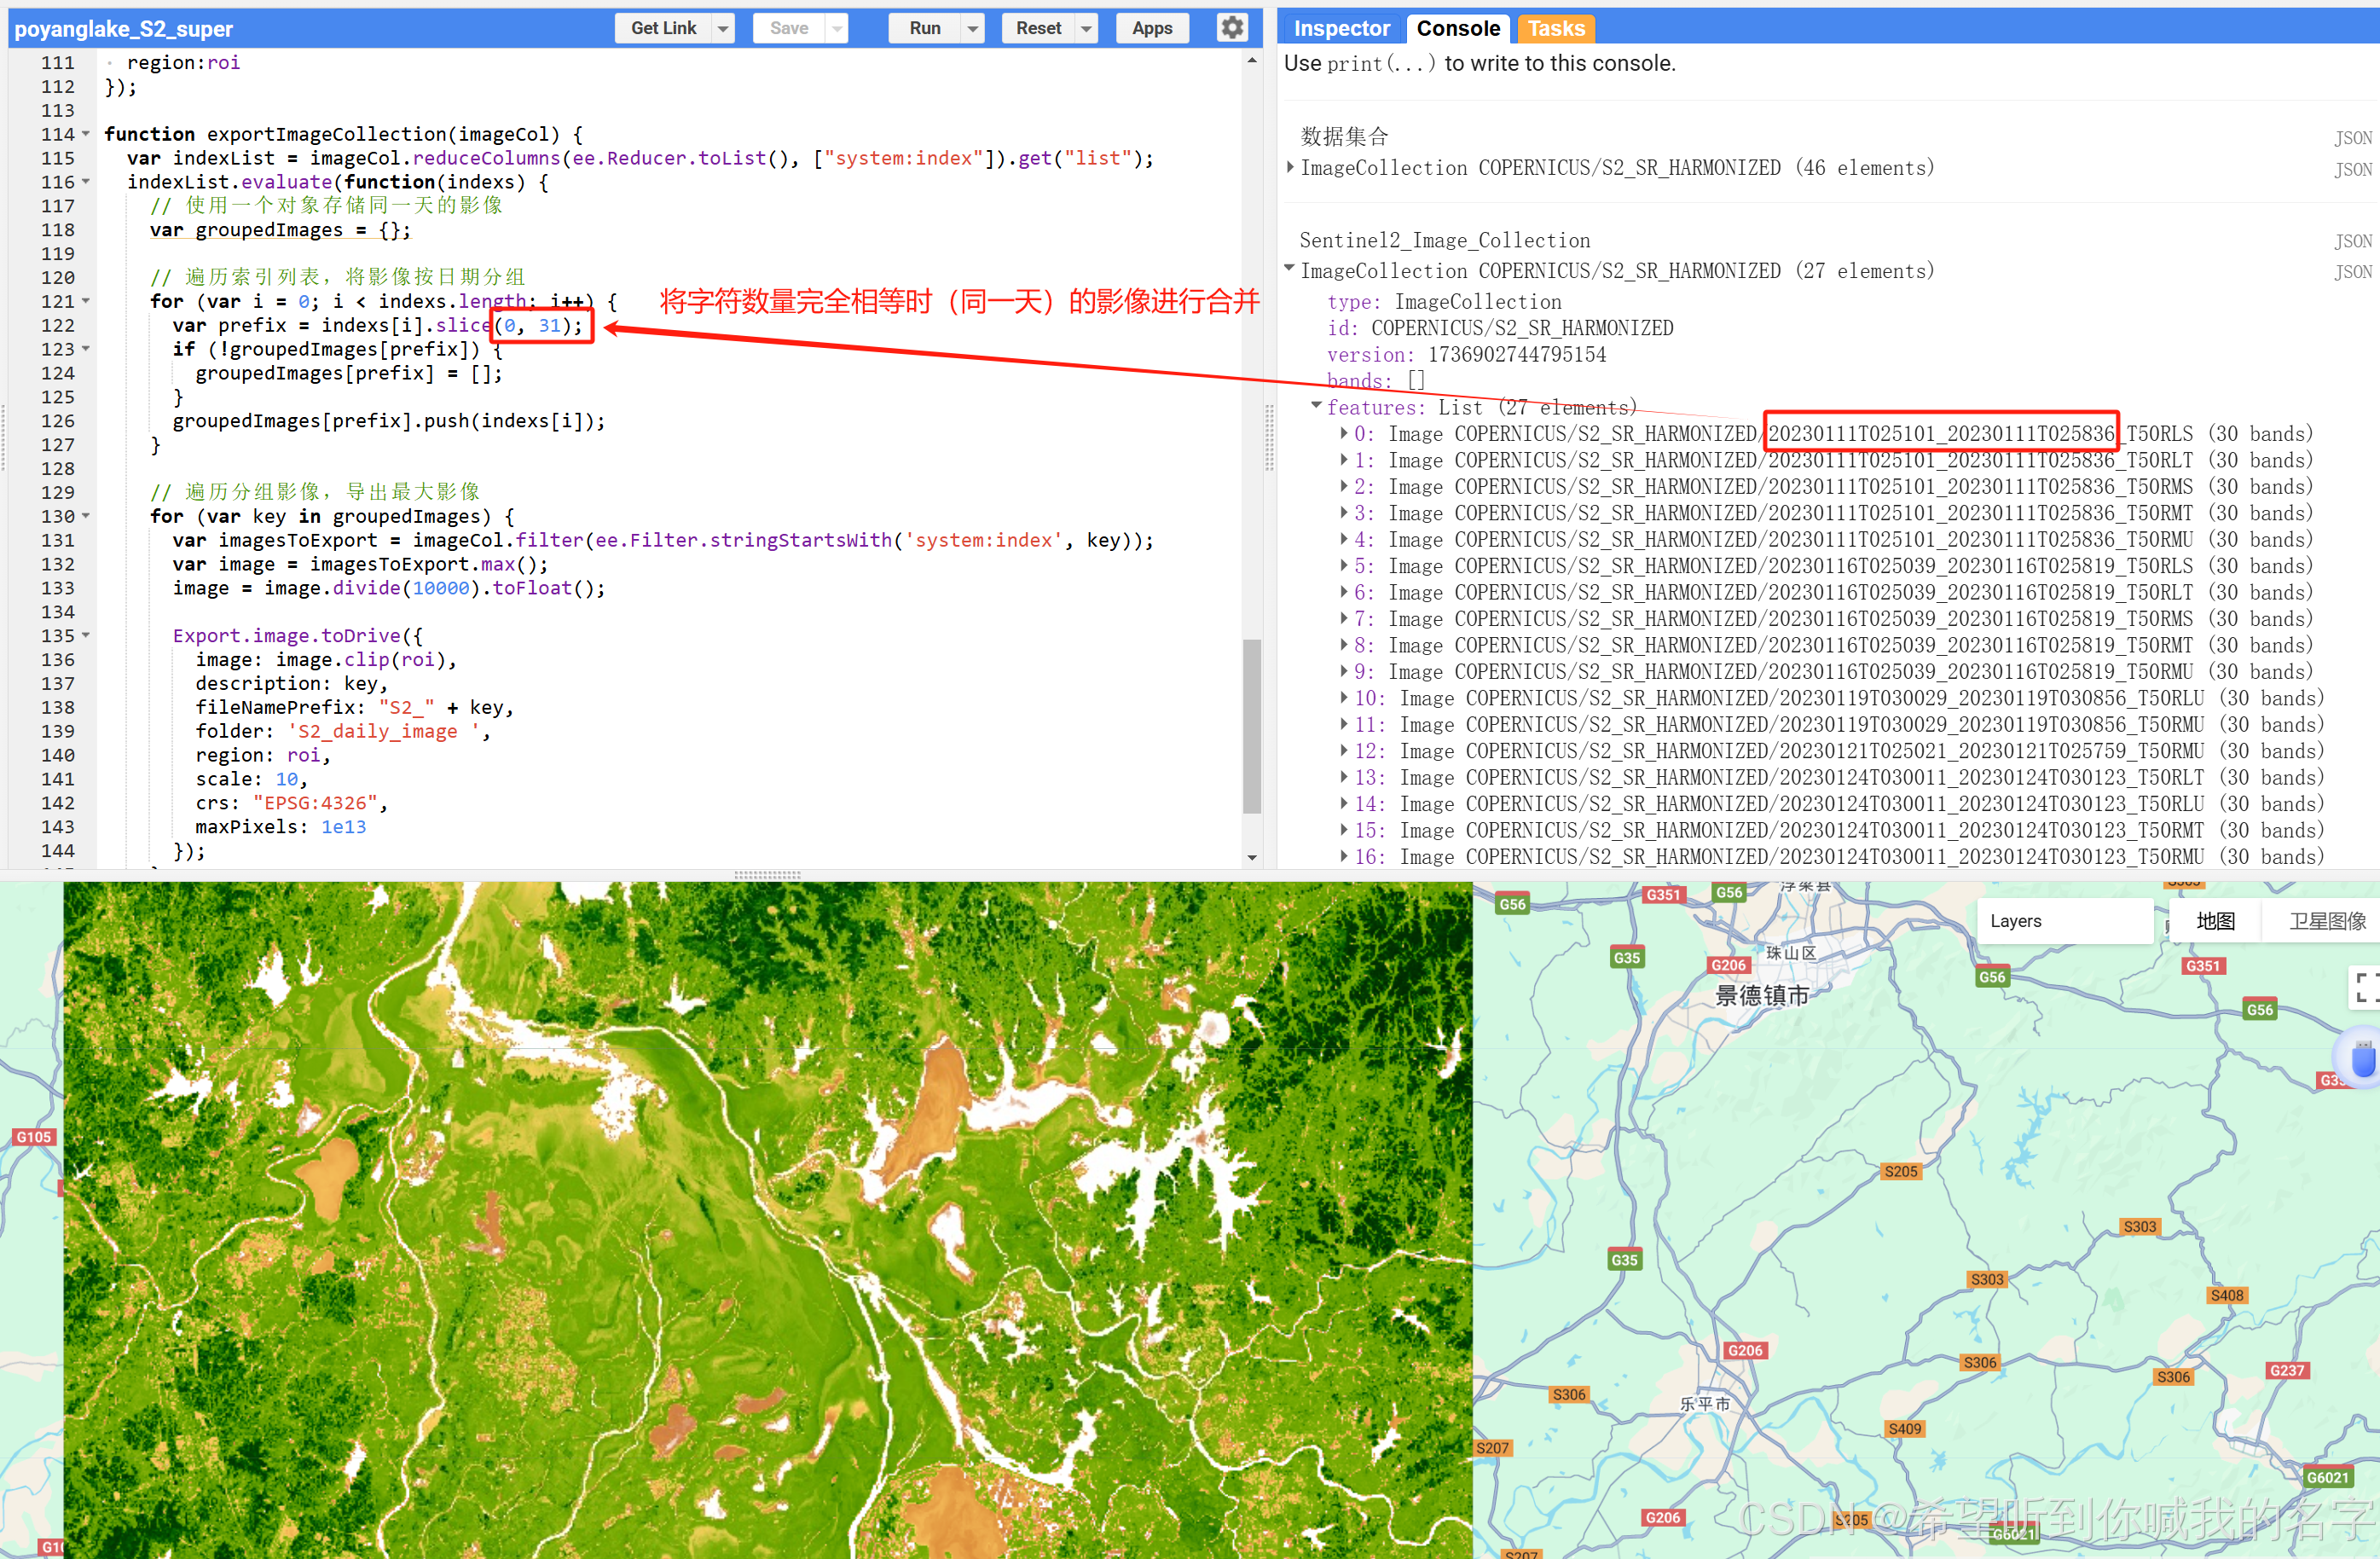Click the Apps button
Viewport: 2380px width, 1559px height.
(x=1151, y=28)
